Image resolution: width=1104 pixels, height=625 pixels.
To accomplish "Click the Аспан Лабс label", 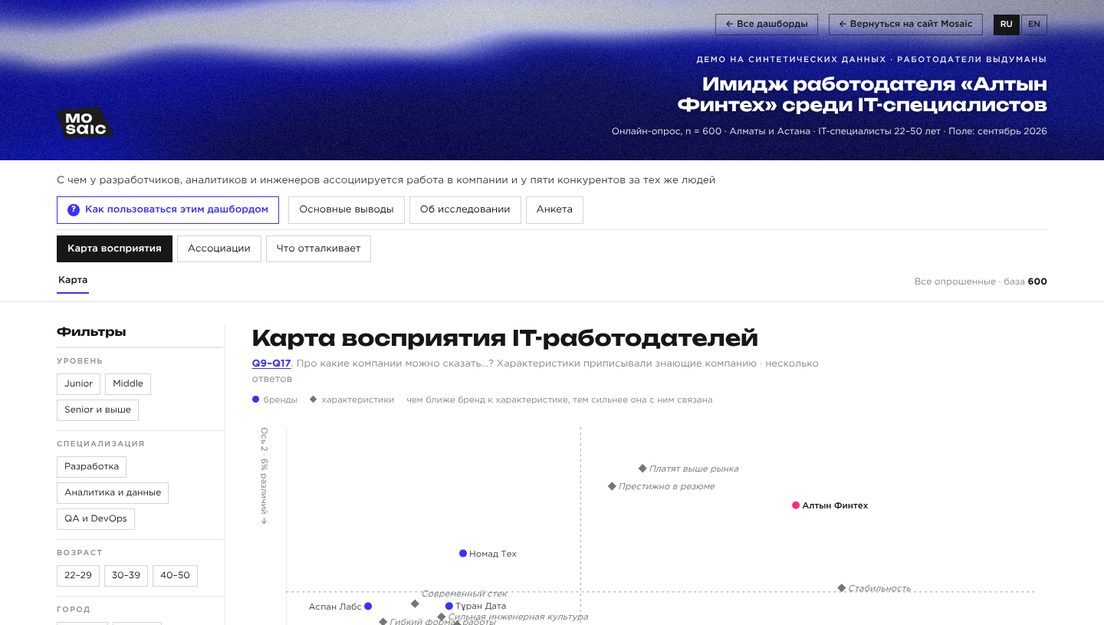I will 335,607.
